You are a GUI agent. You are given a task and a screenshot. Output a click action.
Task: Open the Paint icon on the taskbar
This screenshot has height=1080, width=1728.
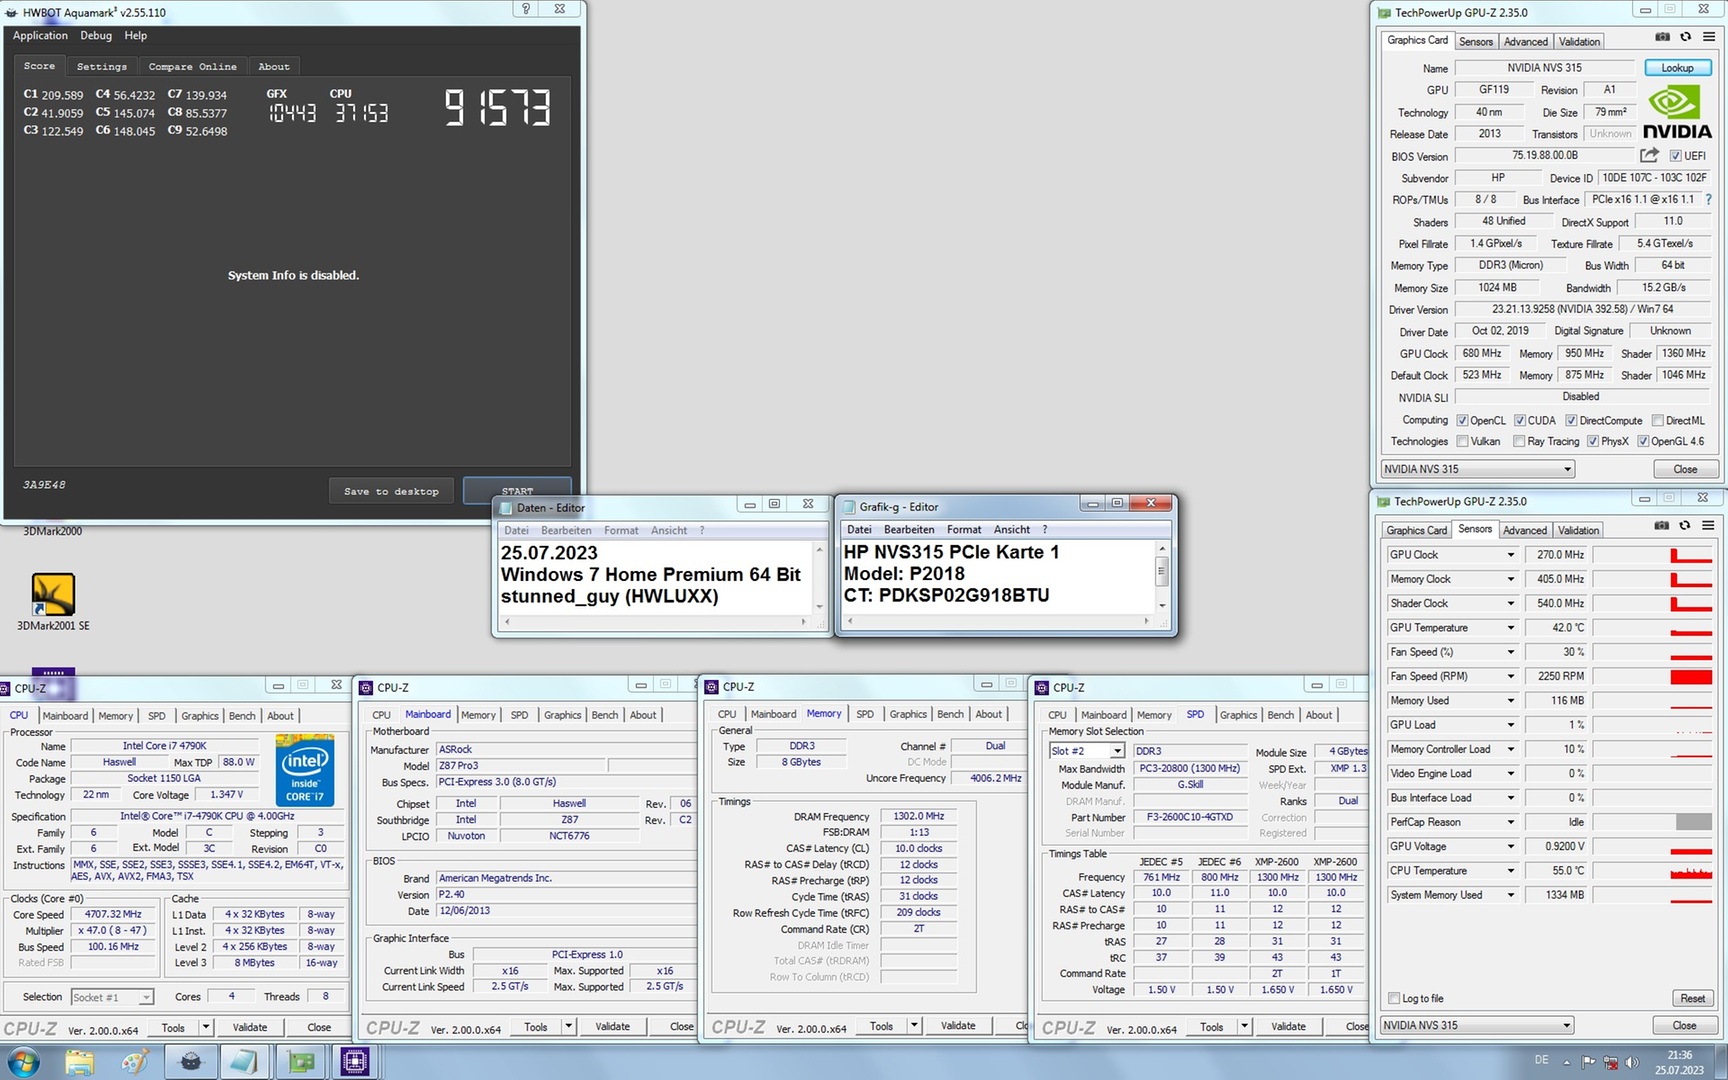pos(135,1061)
